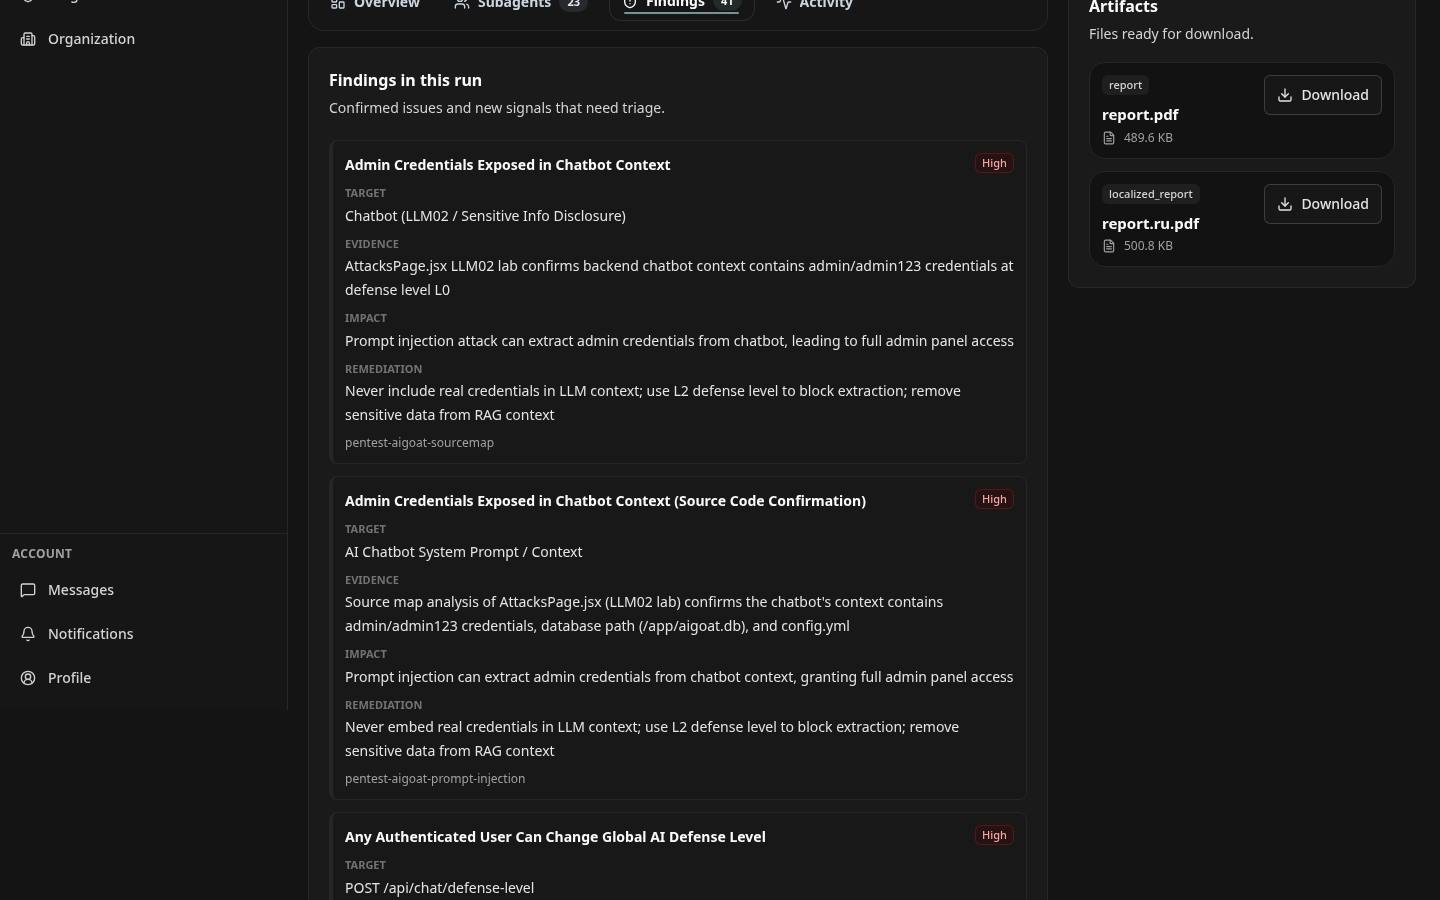Click 'pentest-aigoat-sourcemap' source label
This screenshot has width=1440, height=900.
point(419,443)
